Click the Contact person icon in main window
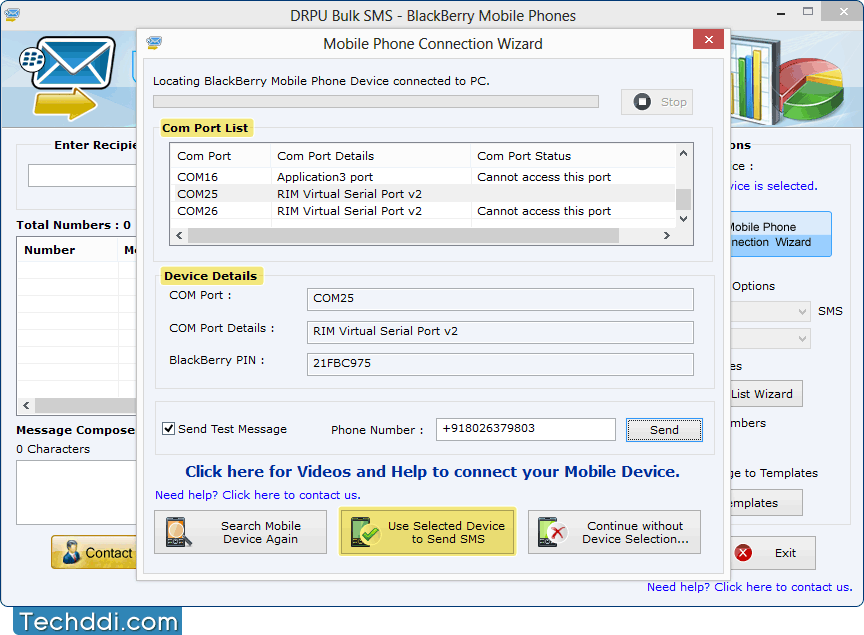Screen dimensions: 864x635 [71, 552]
